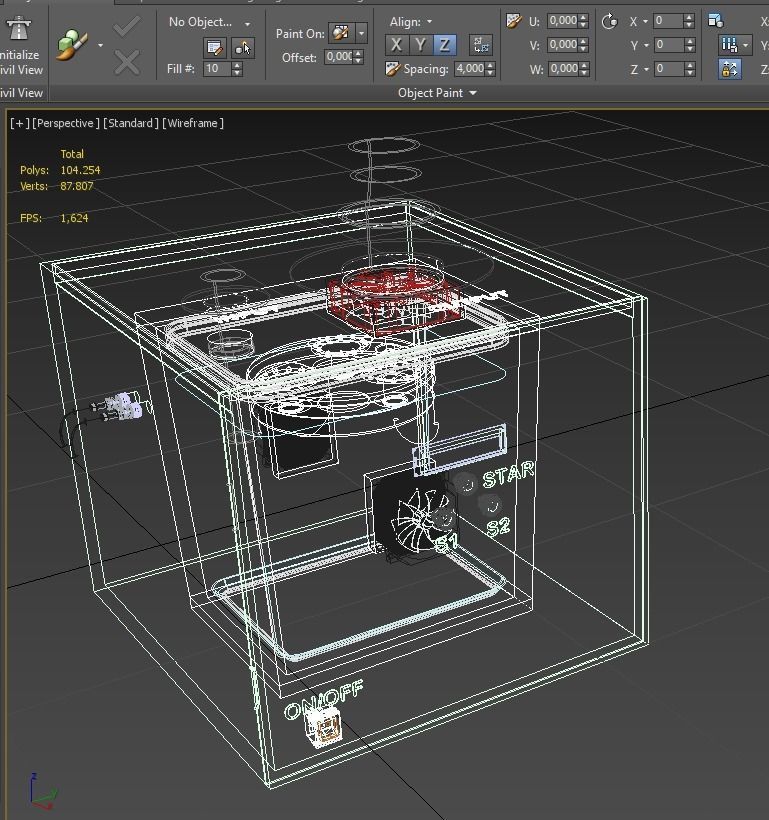This screenshot has height=820, width=769.
Task: Open the [Wireframe] viewport display menu
Action: pos(193,123)
